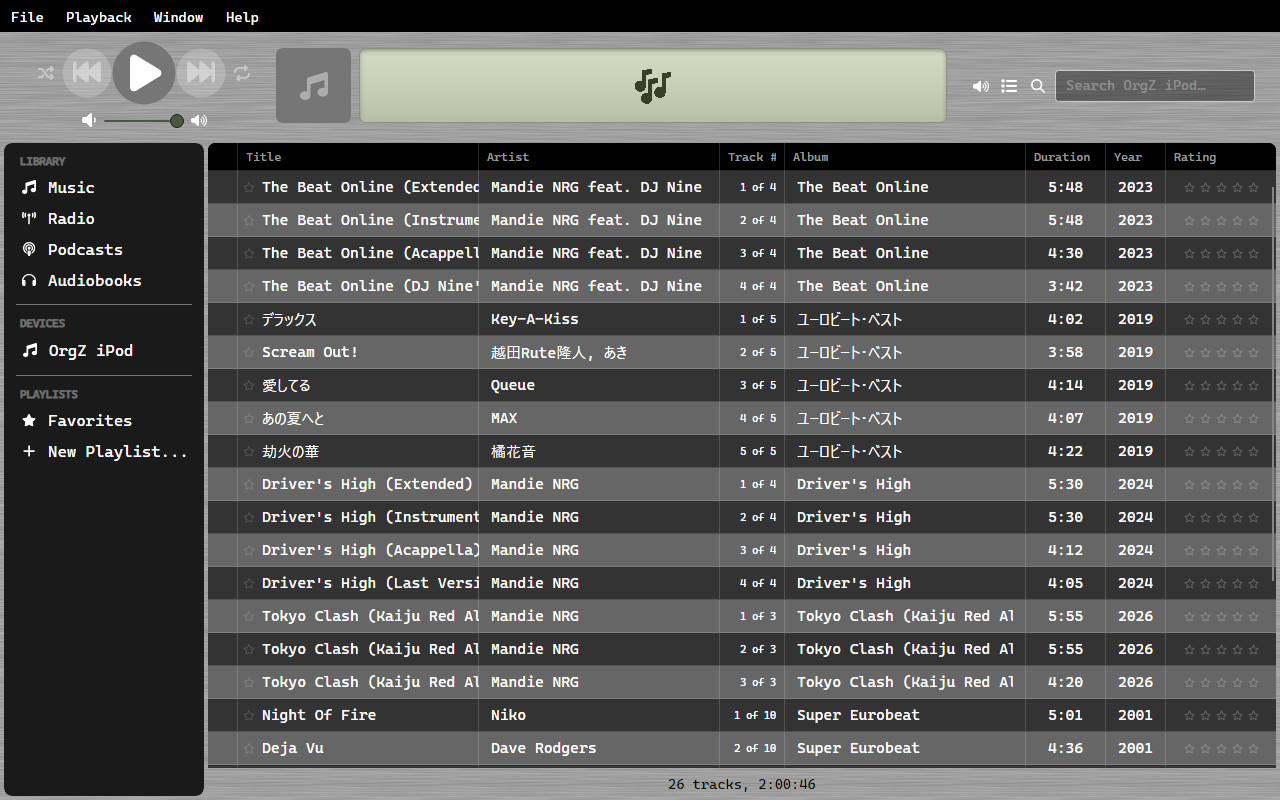Toggle shuffle playback icon
The image size is (1280, 800).
point(46,73)
